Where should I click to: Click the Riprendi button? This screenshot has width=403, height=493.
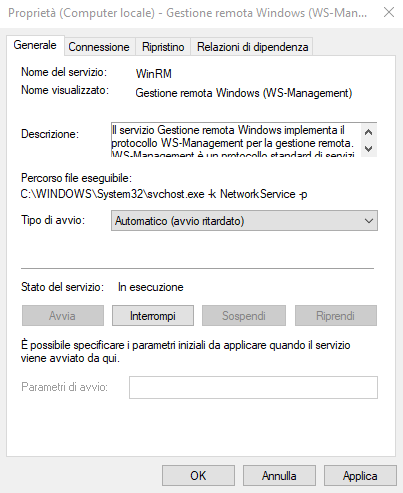(336, 316)
